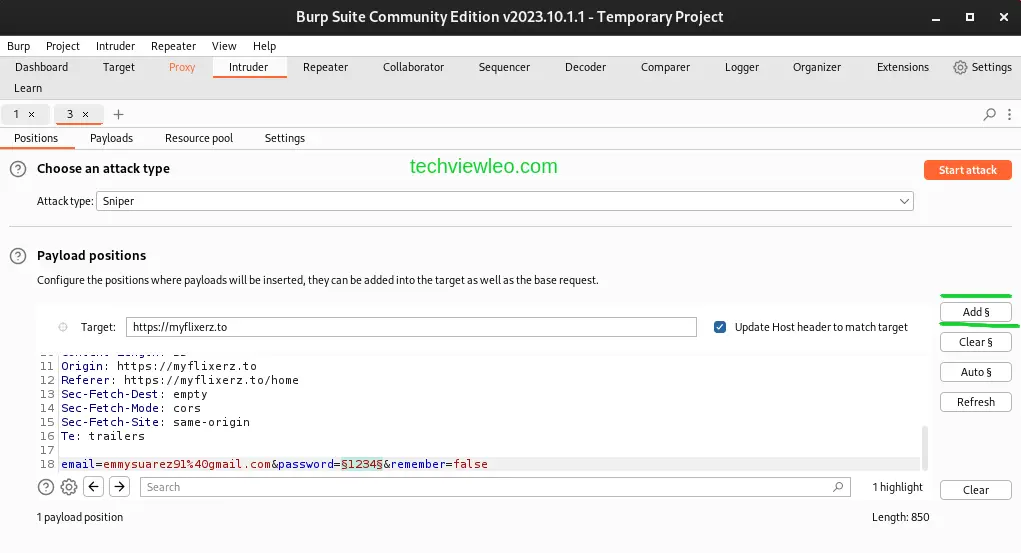Open the Repeater tool tab
The image size is (1021, 553).
[x=325, y=67]
